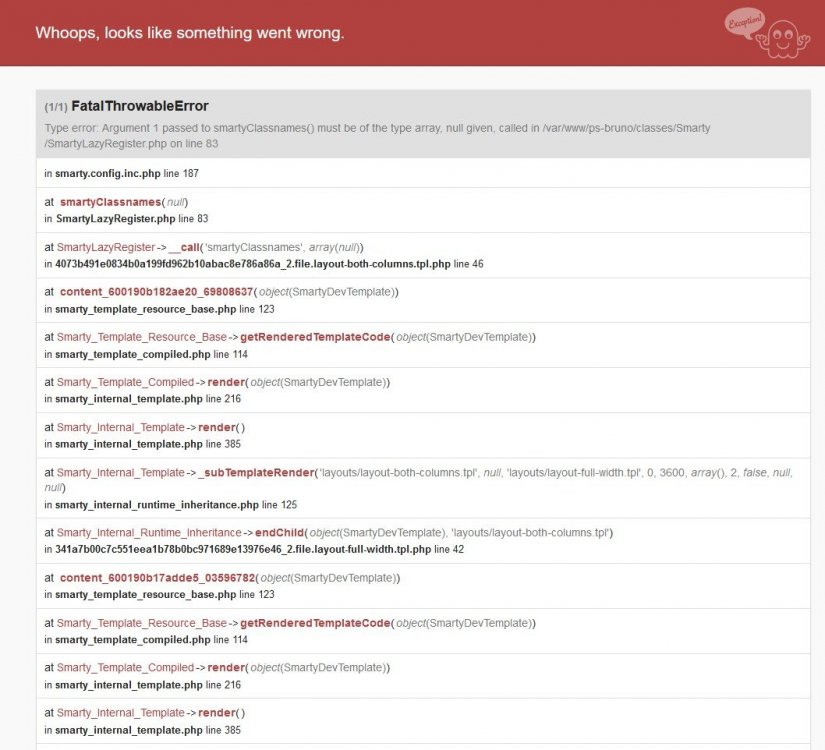Click the FatalThrowableError heading
This screenshot has width=825, height=750.
click(x=140, y=106)
